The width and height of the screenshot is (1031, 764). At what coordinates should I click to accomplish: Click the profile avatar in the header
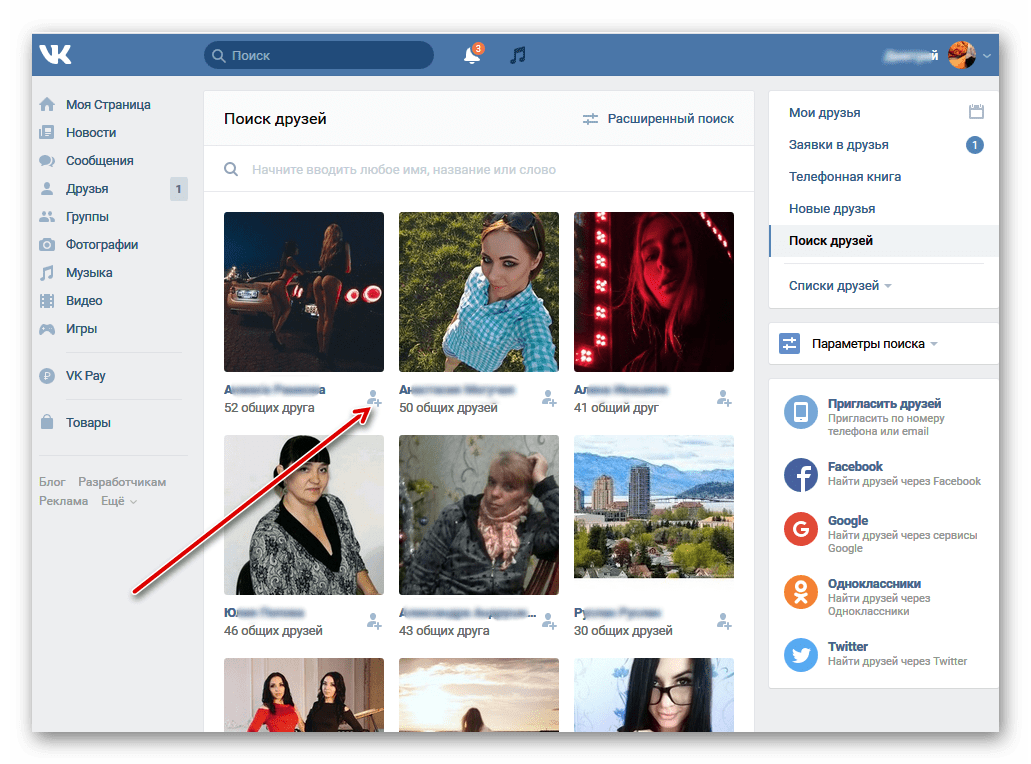tap(961, 55)
